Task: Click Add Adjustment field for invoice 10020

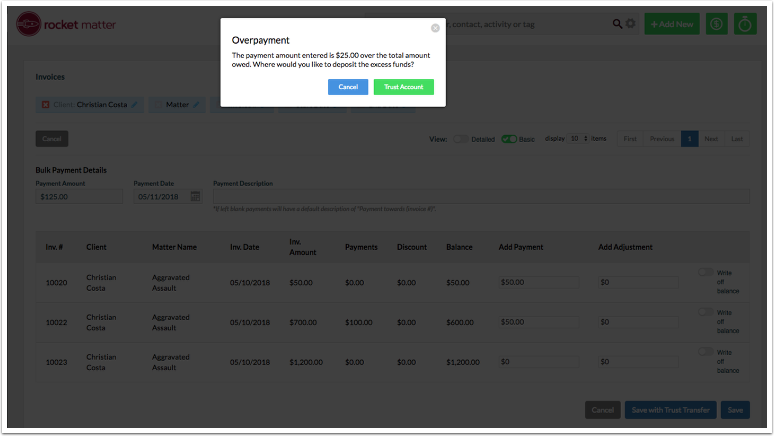Action: click(x=638, y=282)
